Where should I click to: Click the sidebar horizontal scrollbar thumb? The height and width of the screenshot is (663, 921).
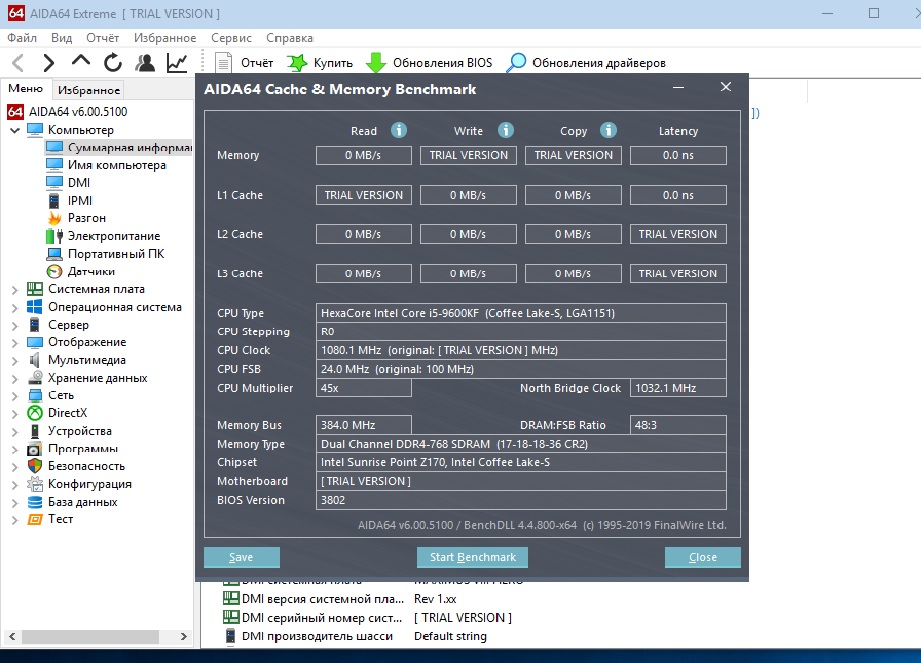90,637
